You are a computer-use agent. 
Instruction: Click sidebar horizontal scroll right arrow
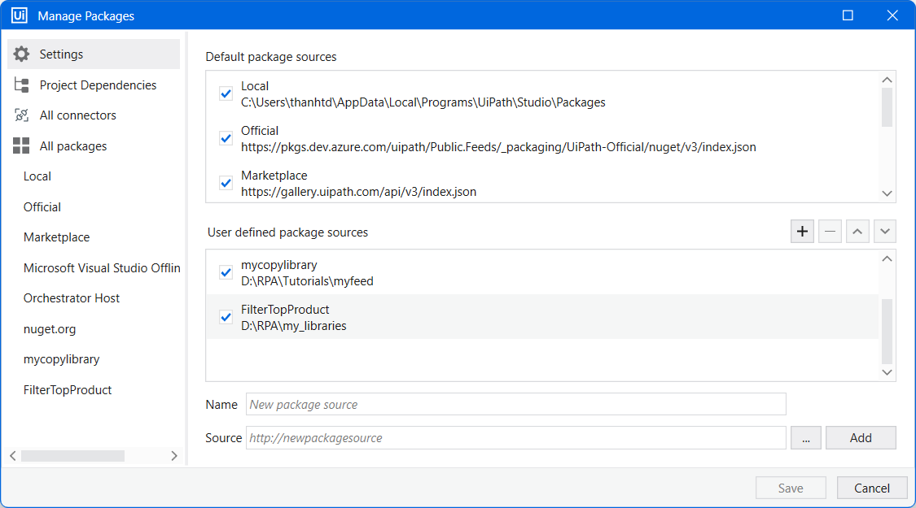click(174, 456)
